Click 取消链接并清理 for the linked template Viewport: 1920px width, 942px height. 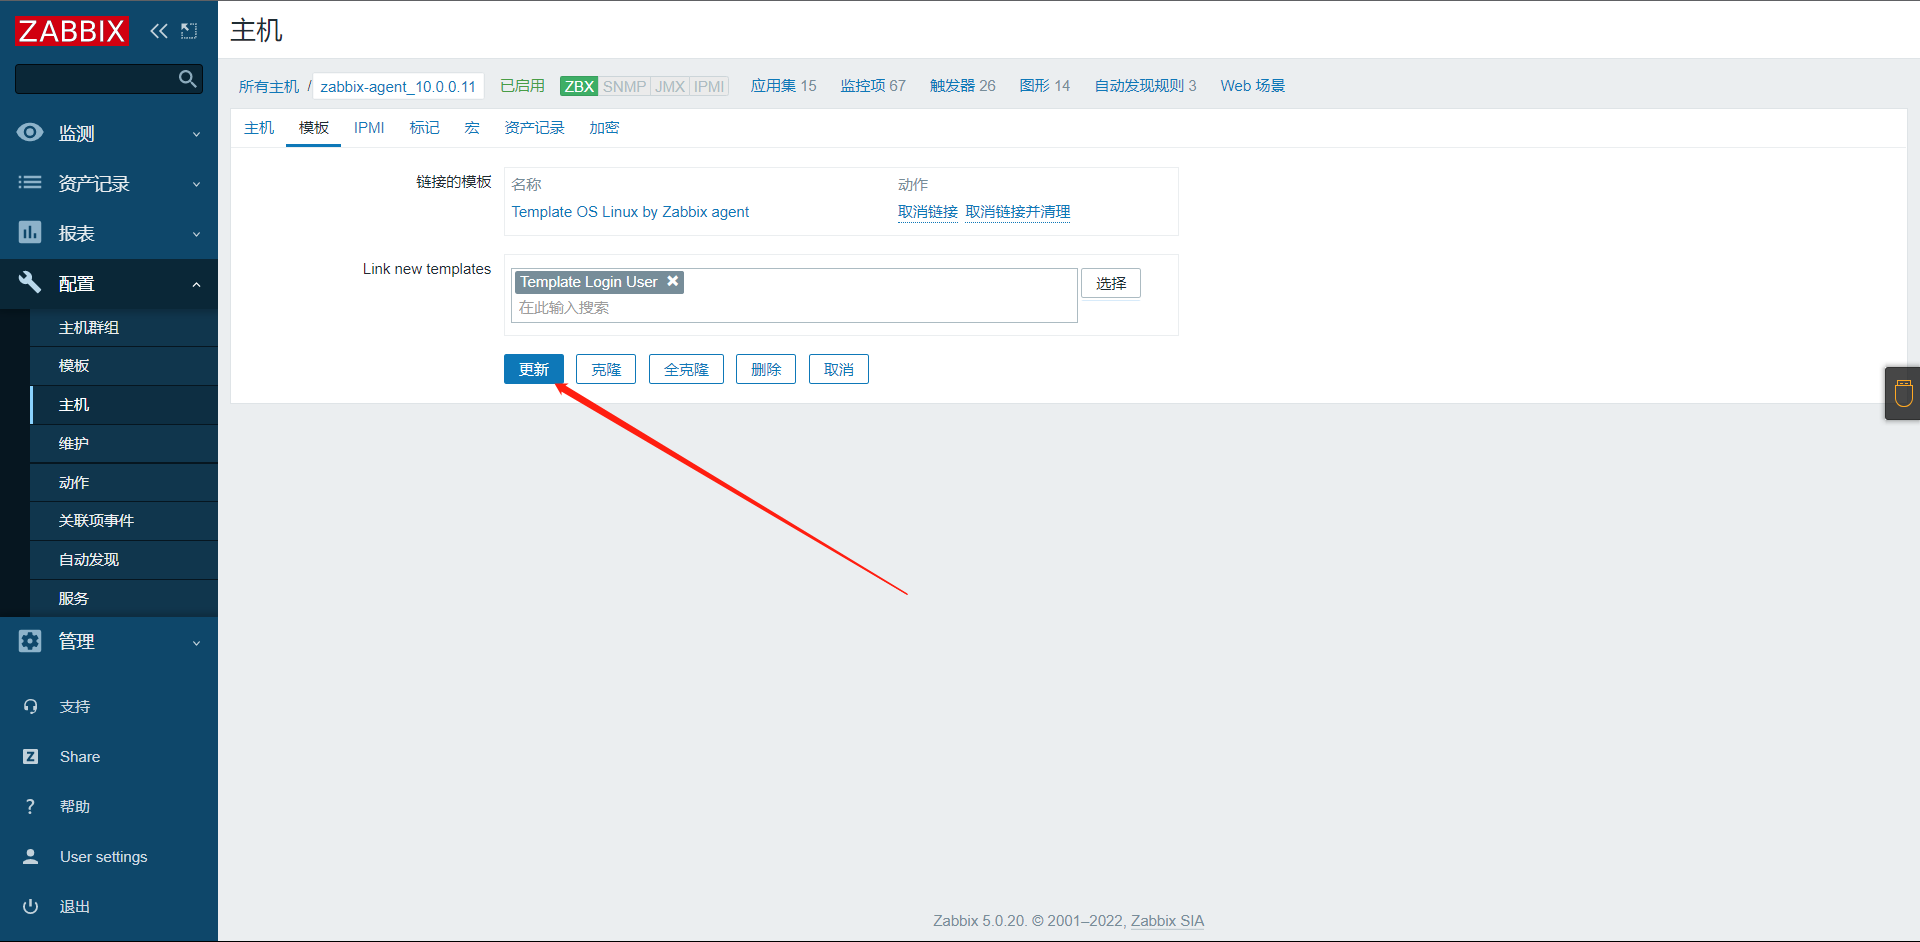click(x=1018, y=212)
